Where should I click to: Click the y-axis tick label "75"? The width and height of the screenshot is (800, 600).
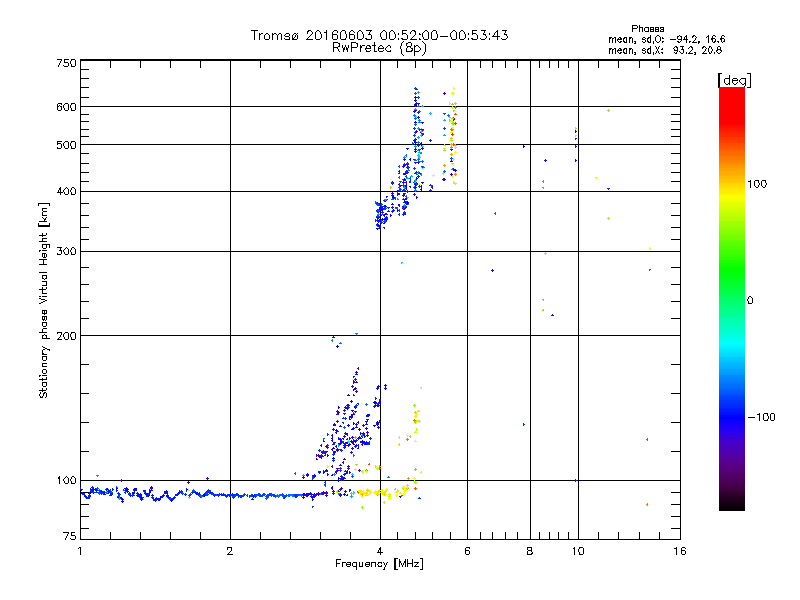(70, 536)
